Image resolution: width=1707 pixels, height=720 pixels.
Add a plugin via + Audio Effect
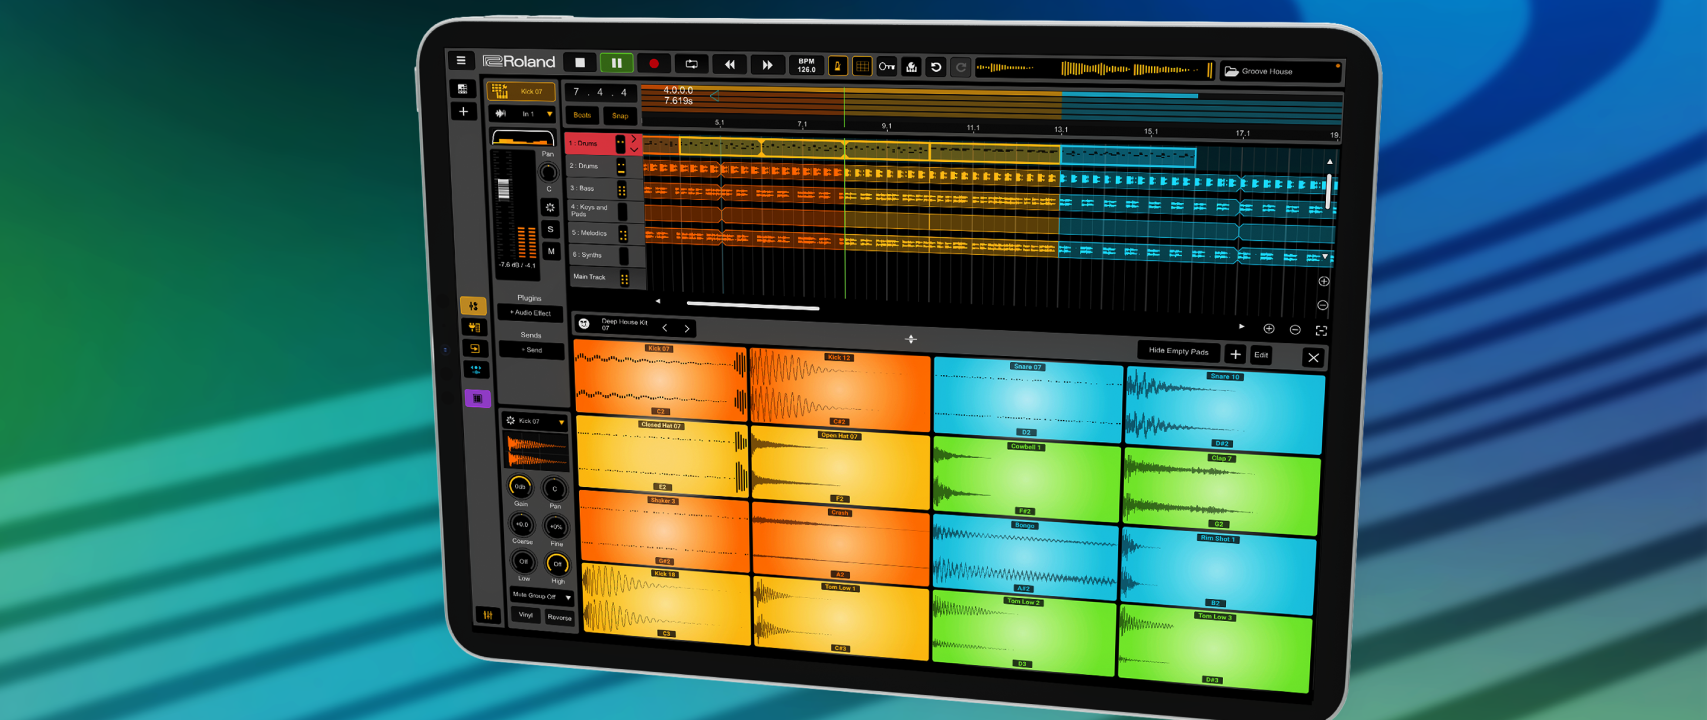point(530,313)
